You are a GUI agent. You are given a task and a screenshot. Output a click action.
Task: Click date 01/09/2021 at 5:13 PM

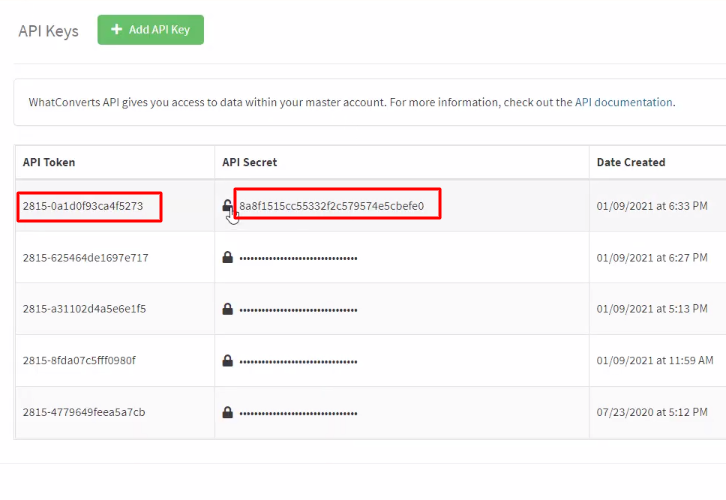[x=652, y=309]
